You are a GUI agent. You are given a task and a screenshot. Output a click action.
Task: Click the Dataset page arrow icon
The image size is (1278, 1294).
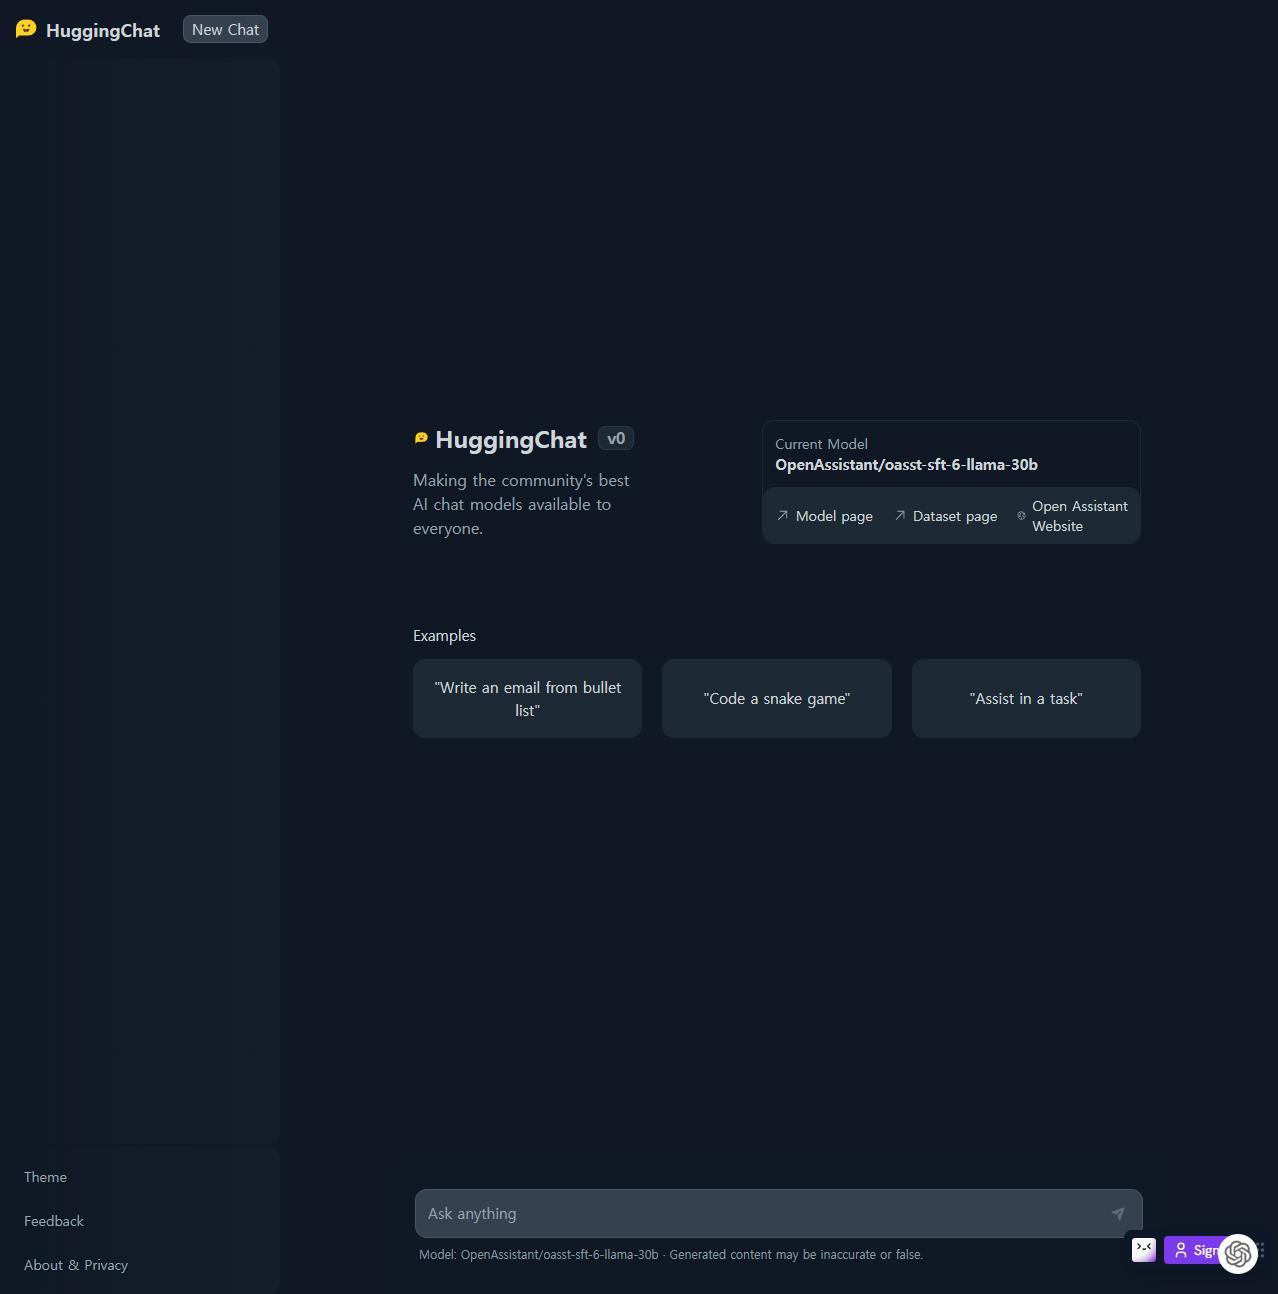(899, 516)
